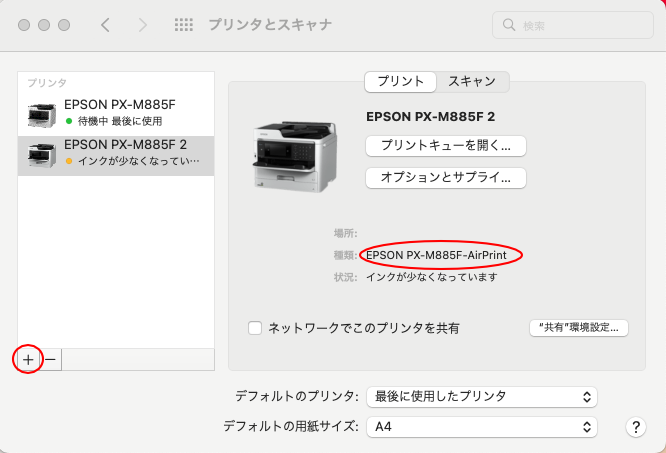Open デフォルトの用紙サイズ dropdown showing A4
The image size is (666, 453).
tap(482, 427)
